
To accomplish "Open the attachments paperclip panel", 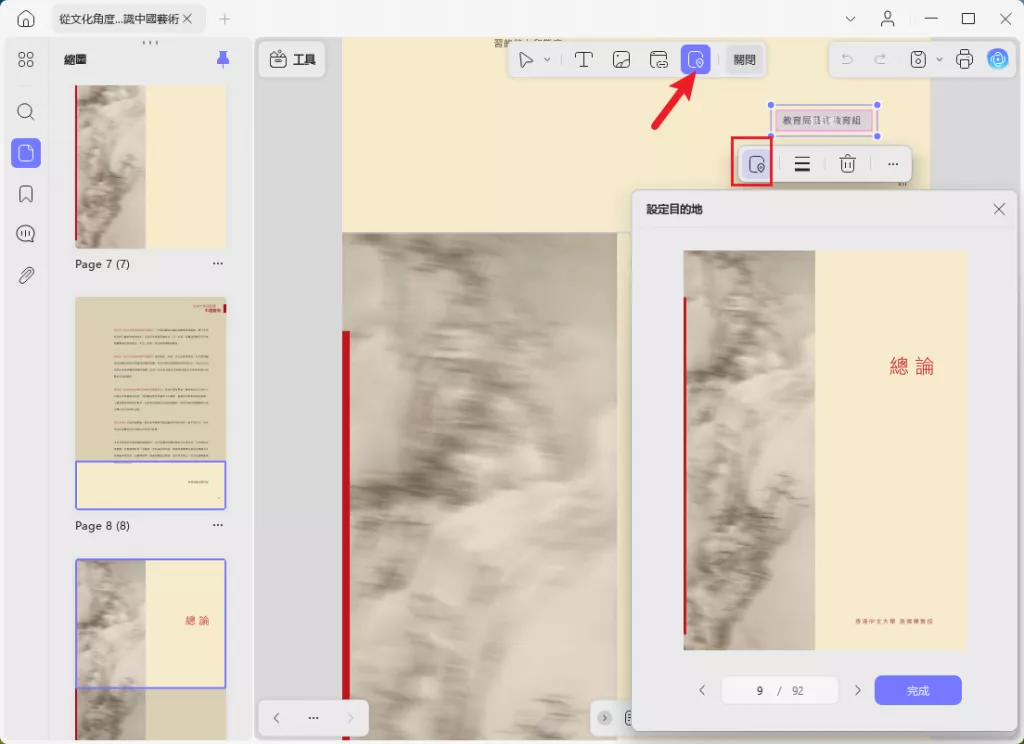I will click(x=26, y=275).
